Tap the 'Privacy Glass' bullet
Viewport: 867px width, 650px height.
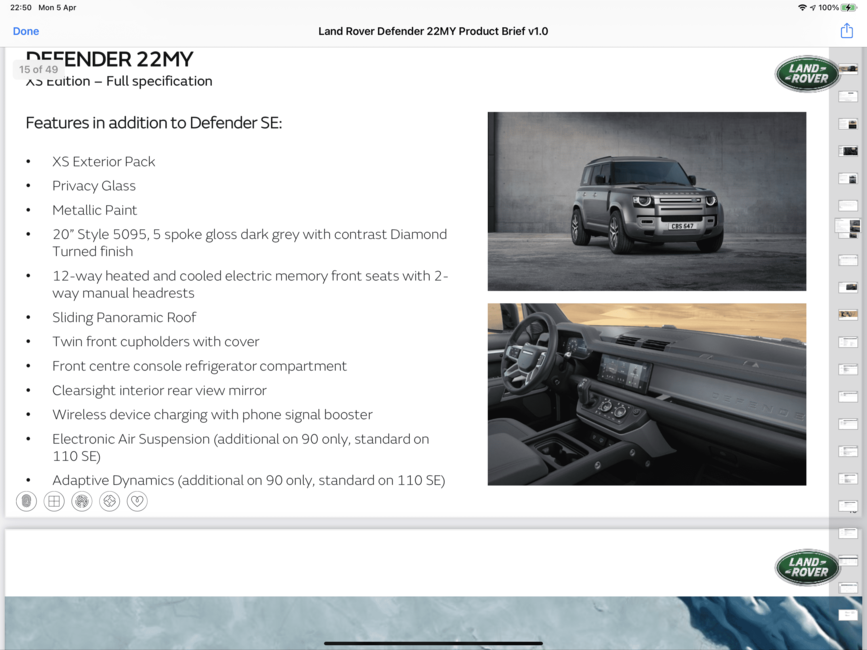tap(94, 186)
